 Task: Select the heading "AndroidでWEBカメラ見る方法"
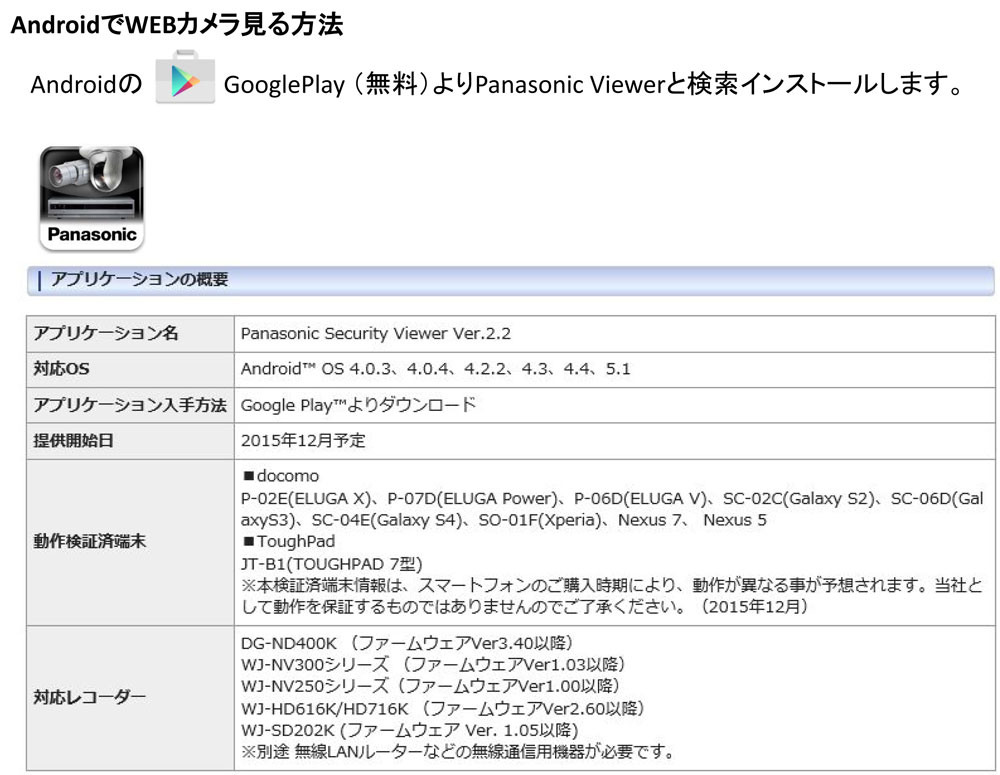pyautogui.click(x=177, y=25)
